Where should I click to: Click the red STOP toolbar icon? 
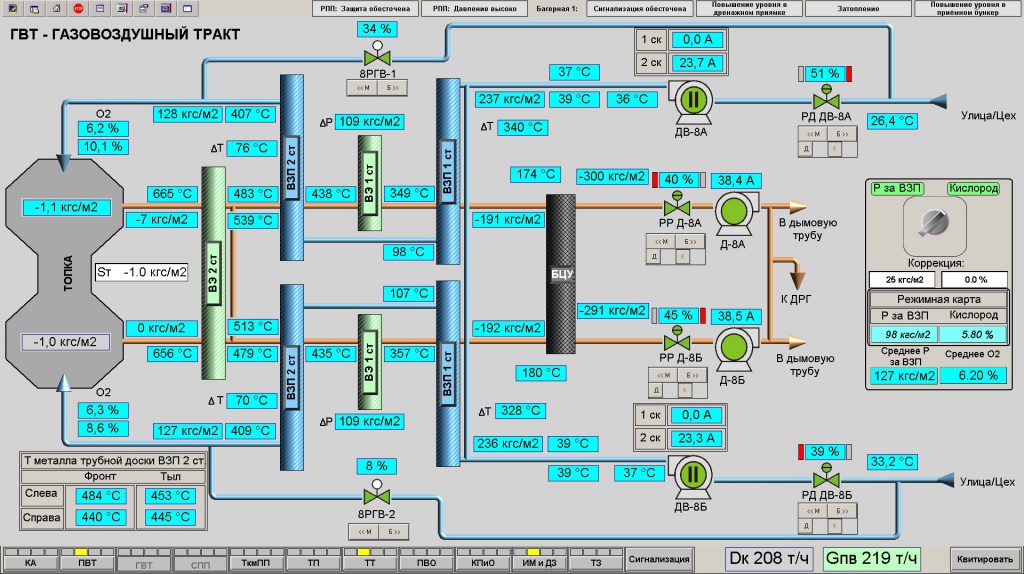78,8
